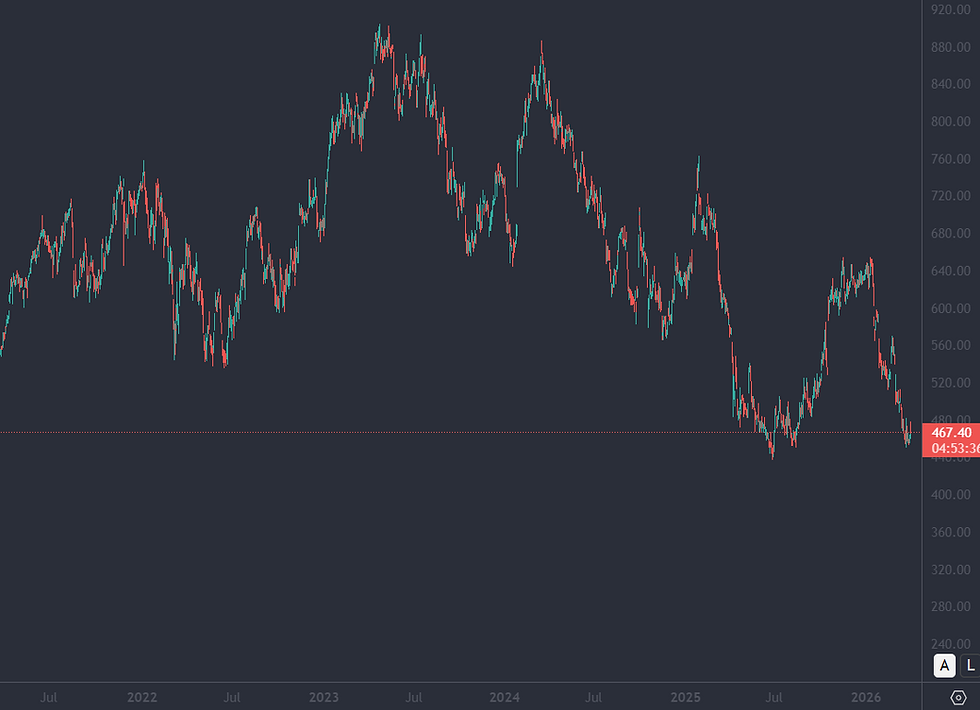The image size is (980, 710).
Task: Click the 240.00 price axis label
Action: pos(951,644)
